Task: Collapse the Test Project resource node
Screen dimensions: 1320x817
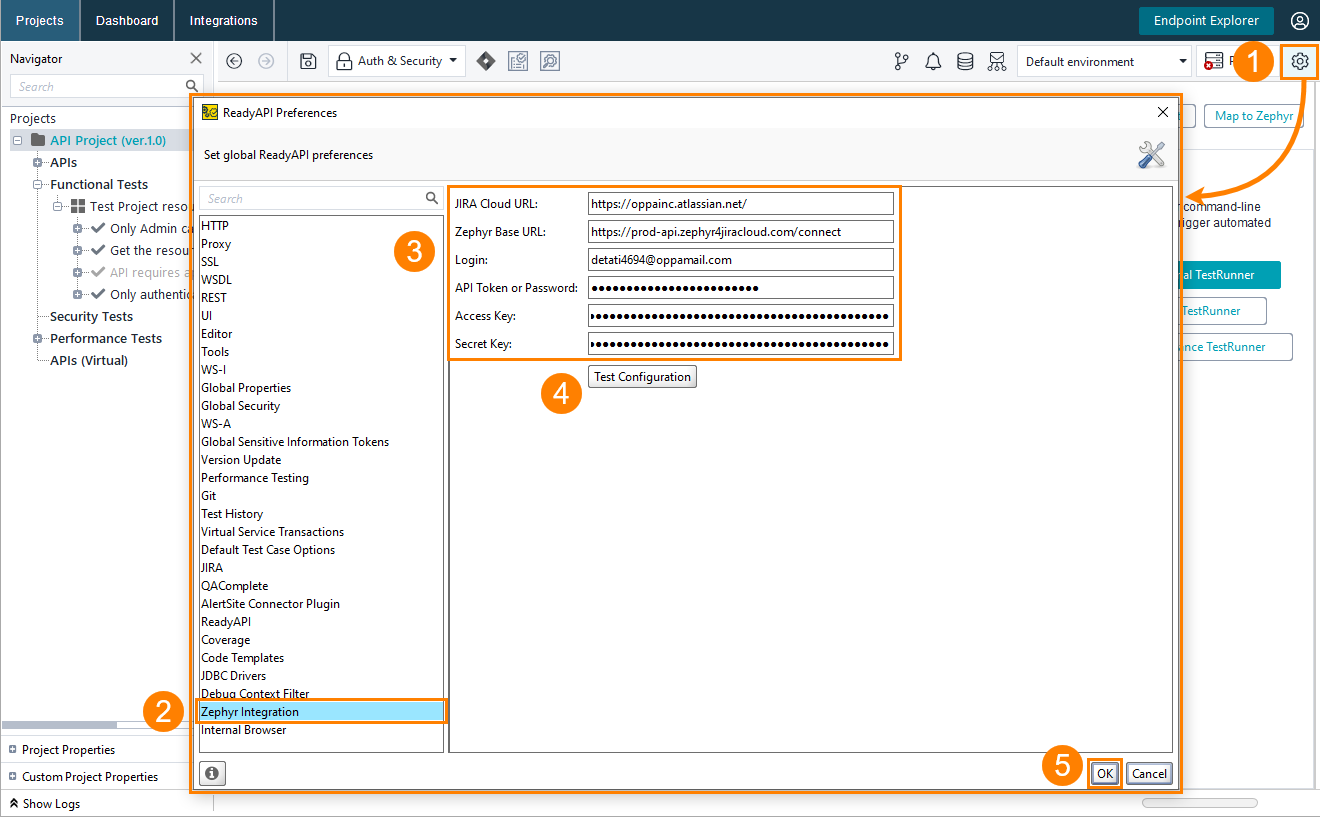Action: (x=58, y=207)
